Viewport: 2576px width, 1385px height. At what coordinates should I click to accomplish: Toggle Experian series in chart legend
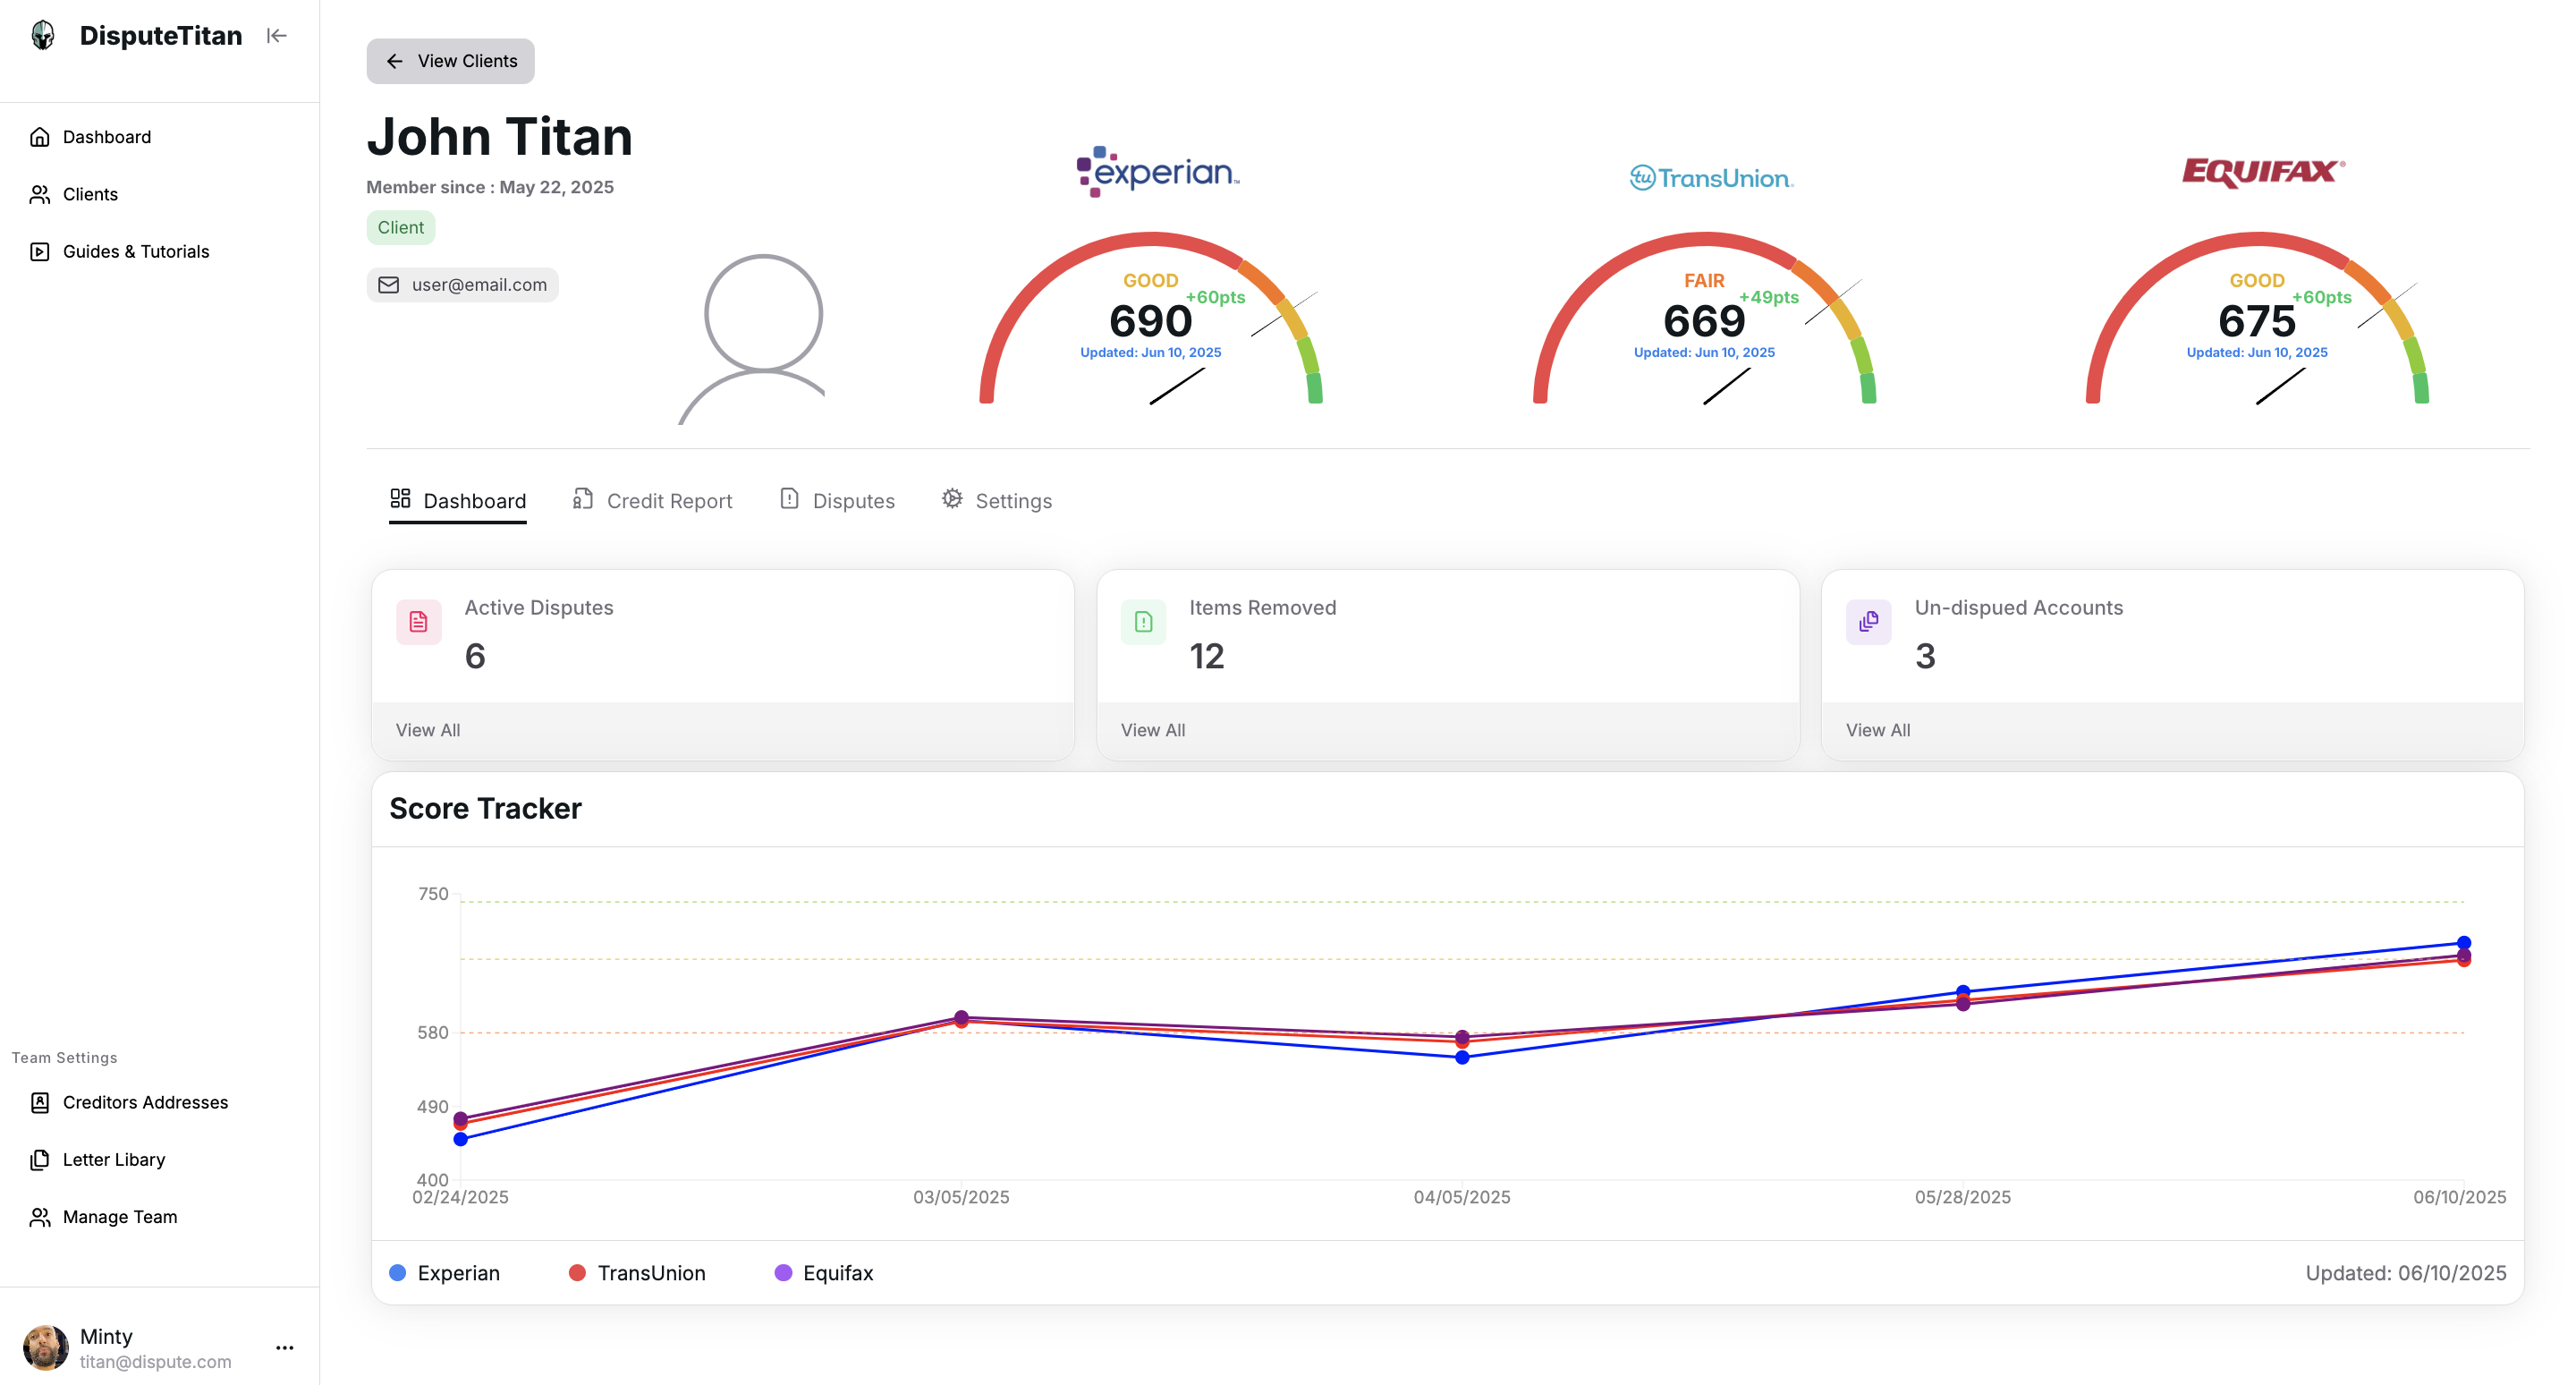(x=444, y=1273)
